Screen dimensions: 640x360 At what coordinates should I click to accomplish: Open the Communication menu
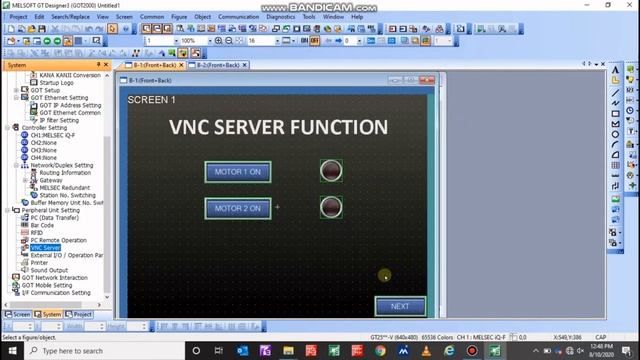point(238,17)
